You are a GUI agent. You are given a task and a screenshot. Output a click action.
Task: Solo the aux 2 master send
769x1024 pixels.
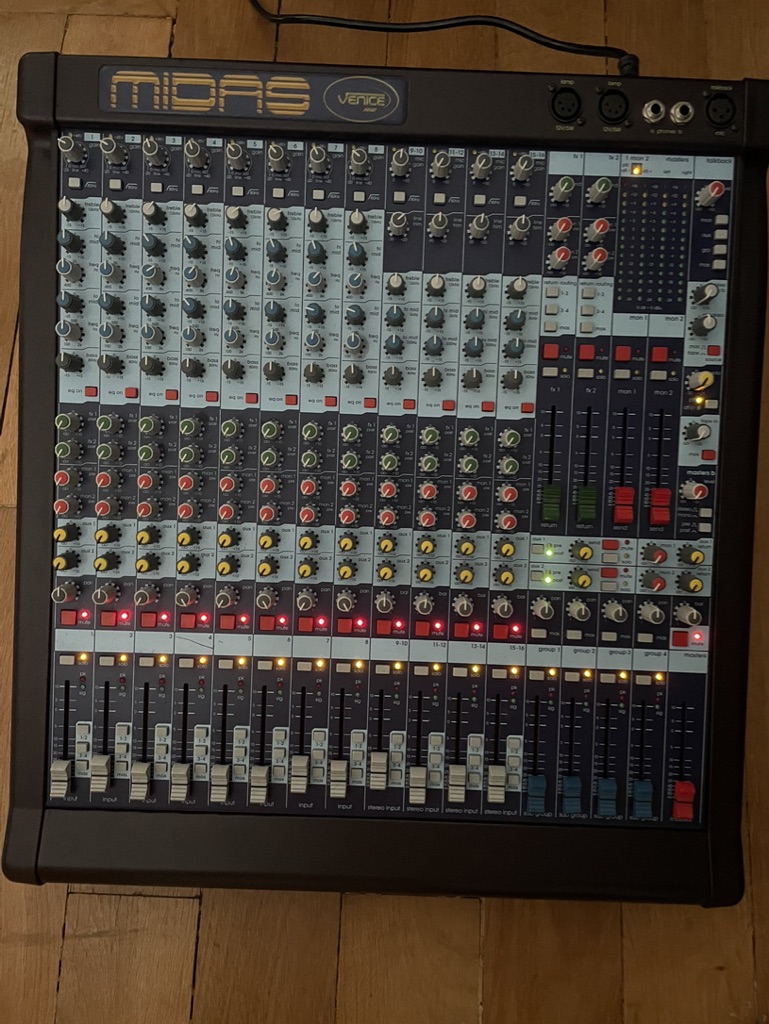(610, 585)
